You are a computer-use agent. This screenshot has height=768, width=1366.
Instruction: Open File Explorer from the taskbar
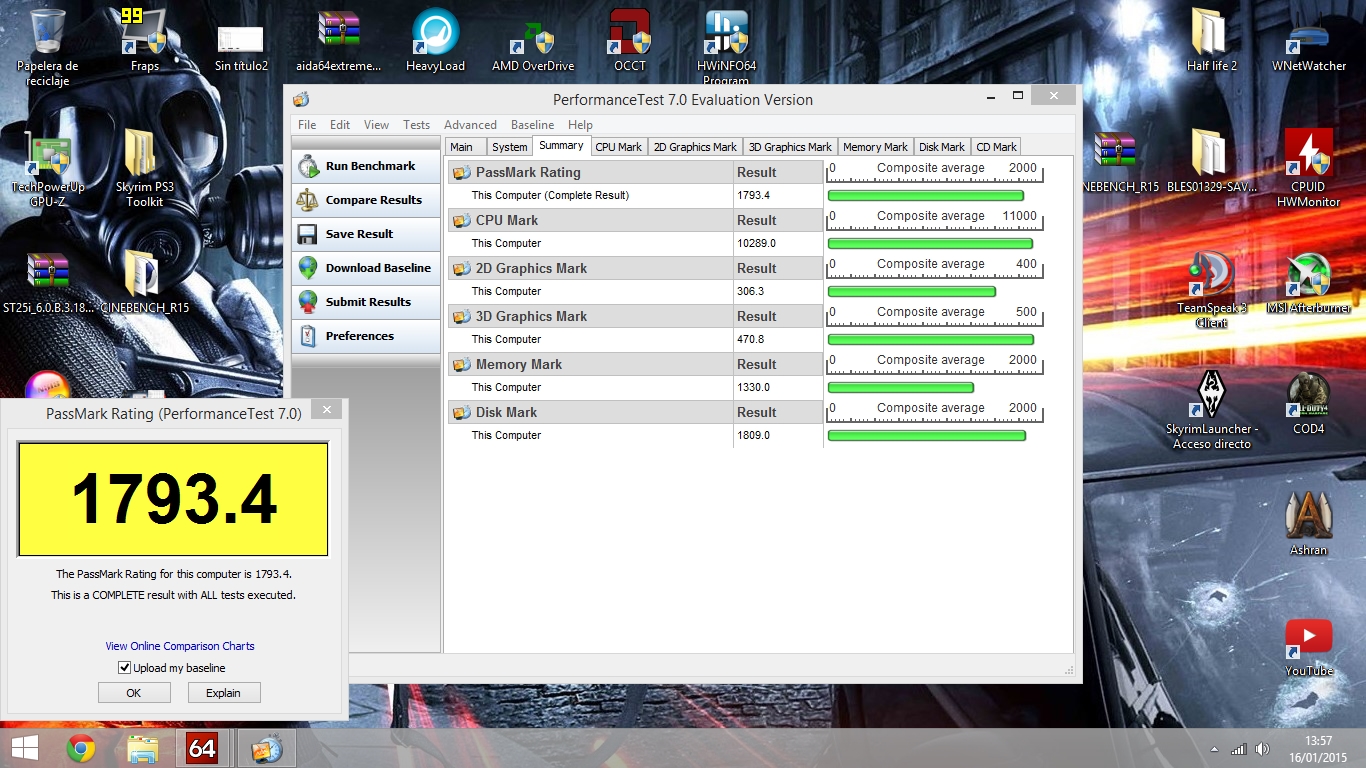click(x=142, y=748)
